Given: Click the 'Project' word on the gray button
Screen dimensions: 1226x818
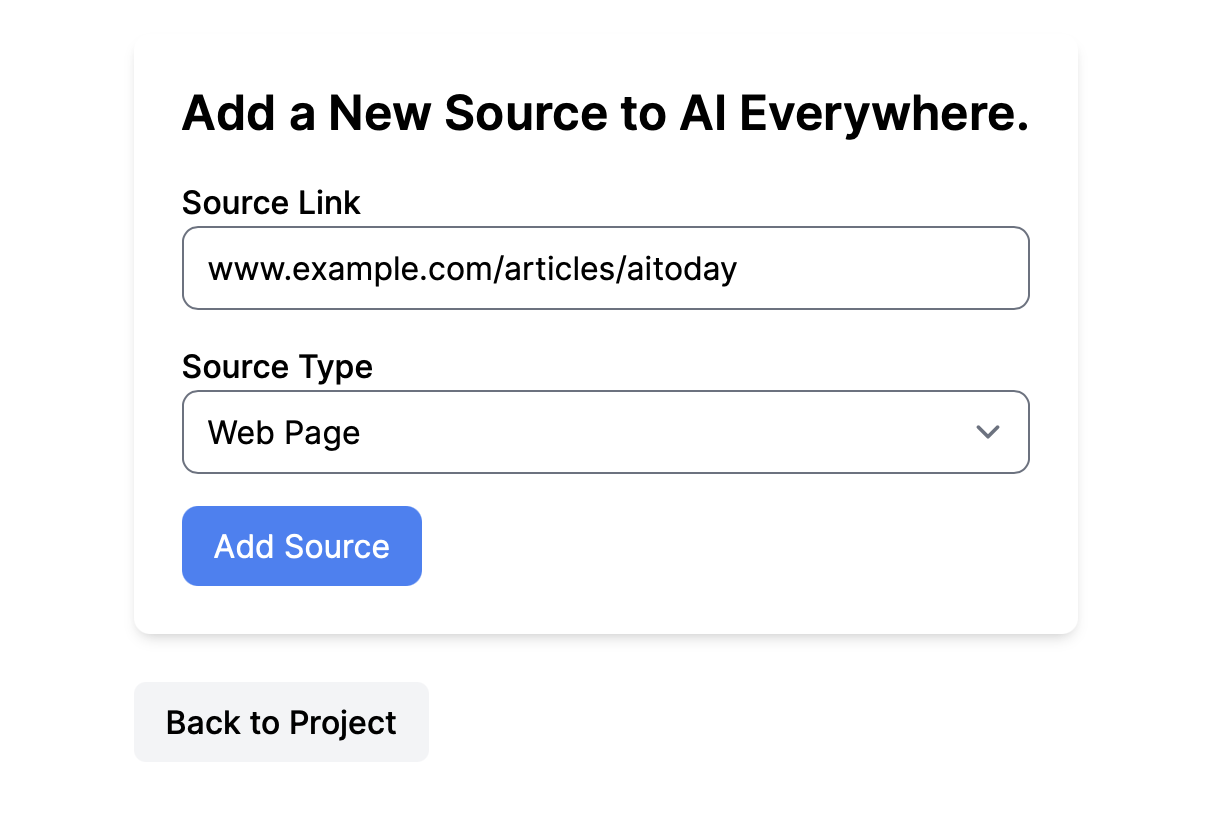Looking at the screenshot, I should pyautogui.click(x=342, y=722).
